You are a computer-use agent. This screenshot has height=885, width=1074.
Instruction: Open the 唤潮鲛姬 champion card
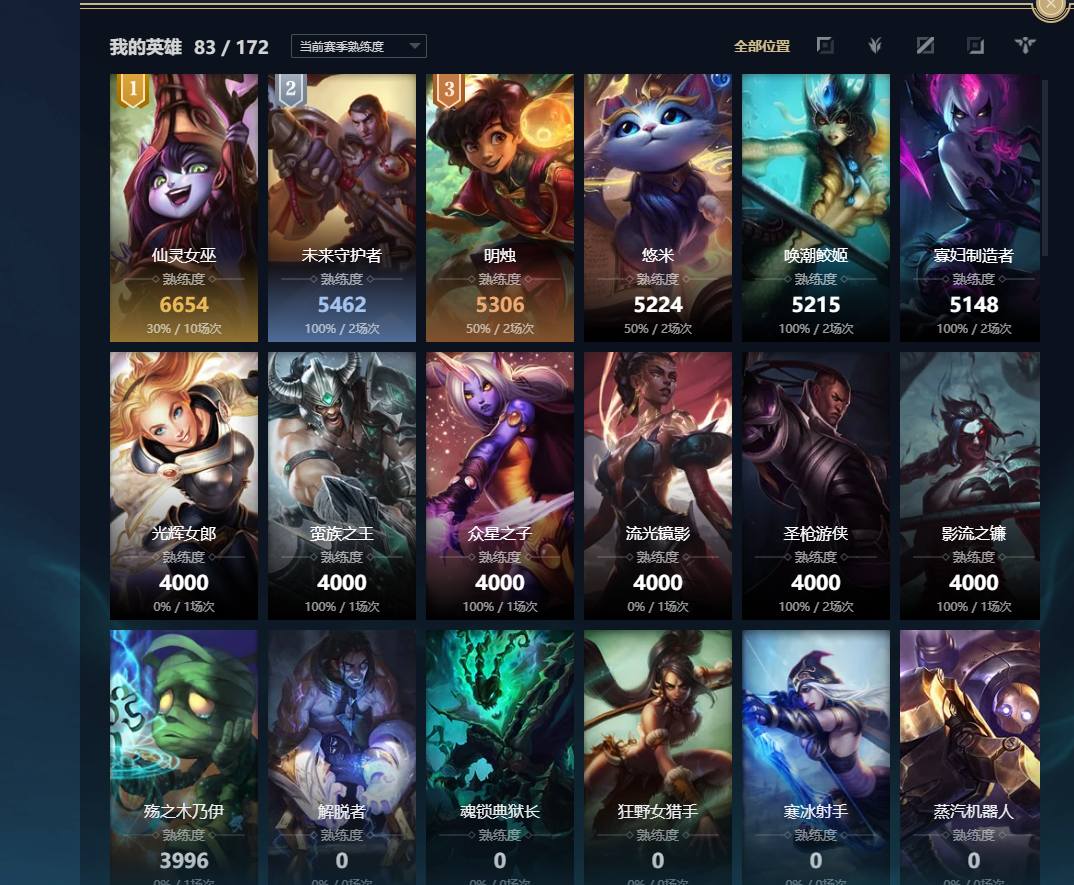[816, 208]
